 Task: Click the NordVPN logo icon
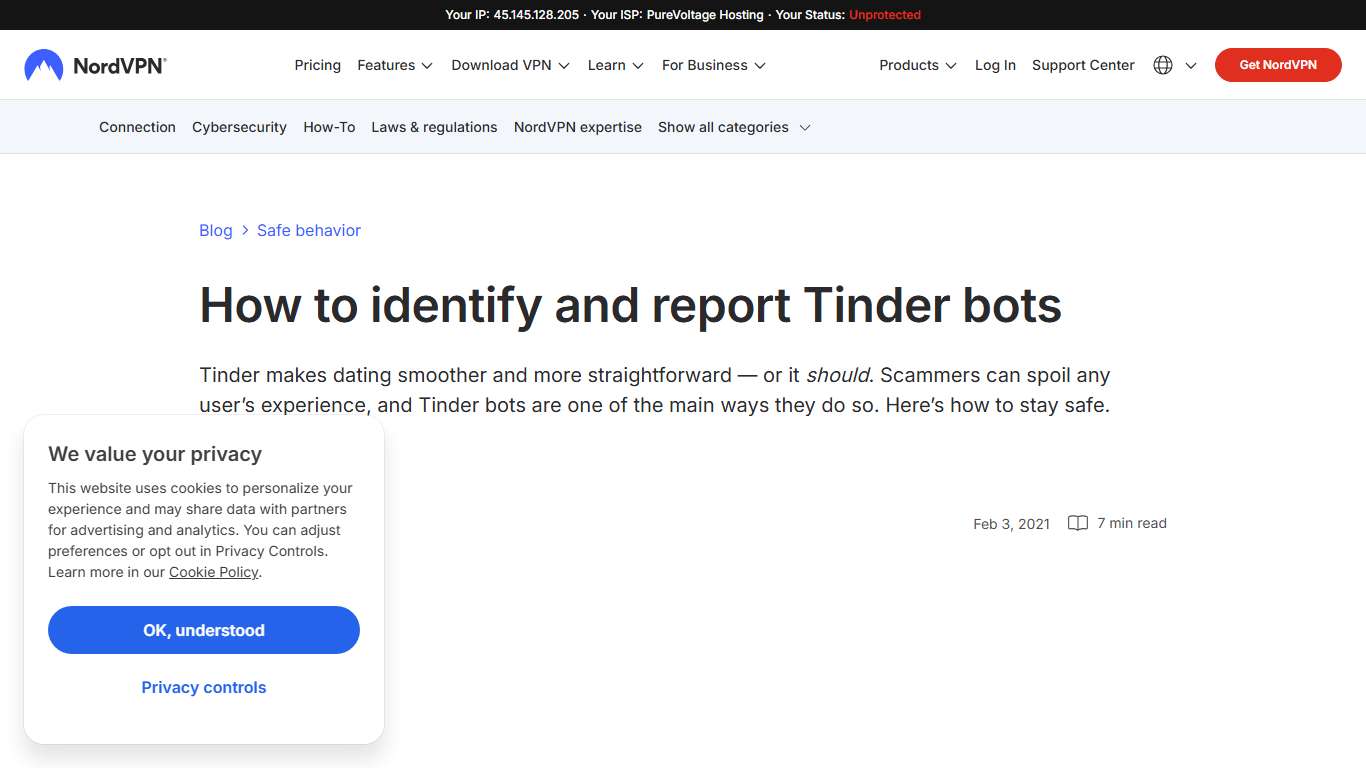click(x=42, y=64)
